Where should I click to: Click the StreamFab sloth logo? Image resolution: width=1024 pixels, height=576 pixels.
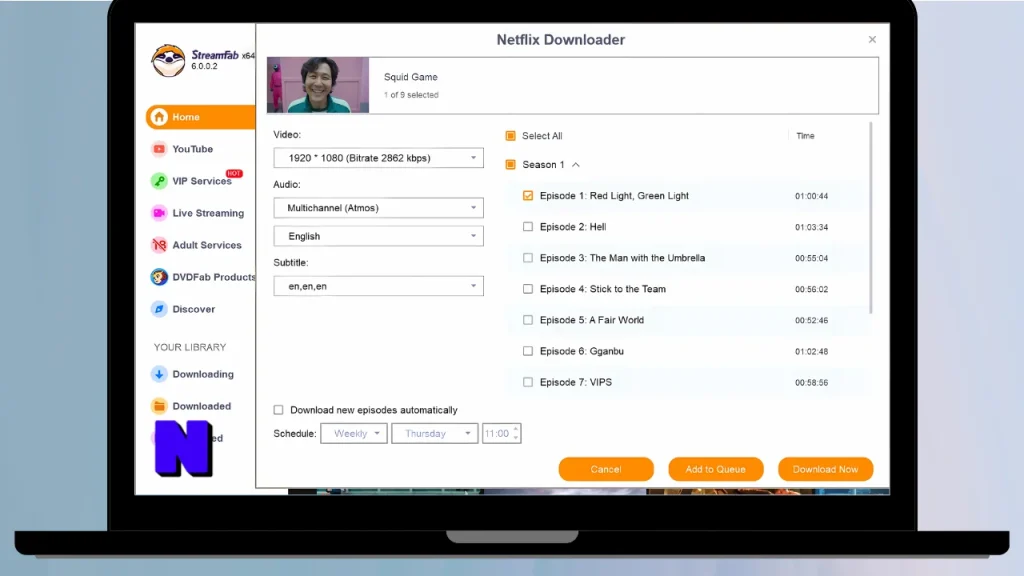(168, 61)
